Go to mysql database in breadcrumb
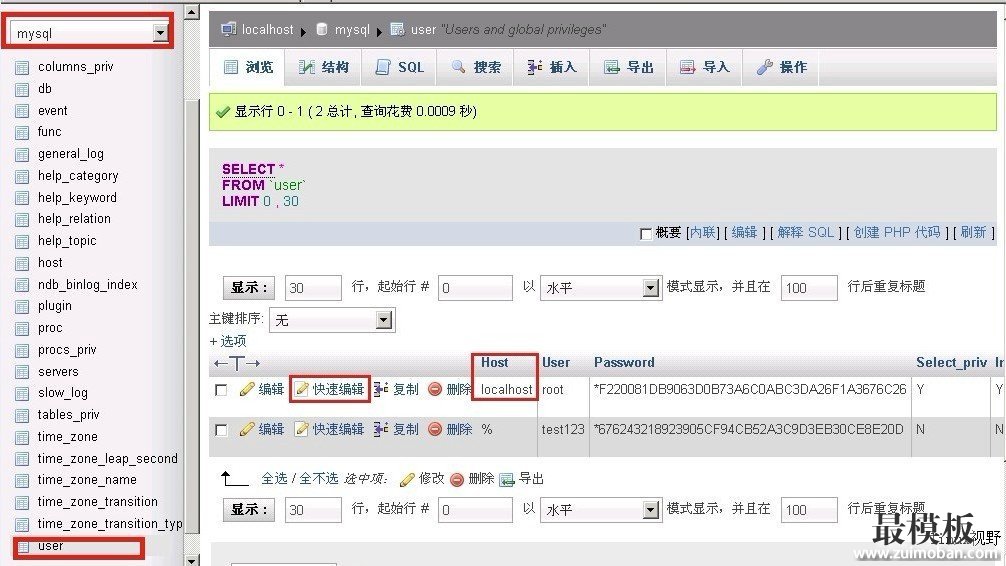The image size is (1006, 566). (352, 30)
